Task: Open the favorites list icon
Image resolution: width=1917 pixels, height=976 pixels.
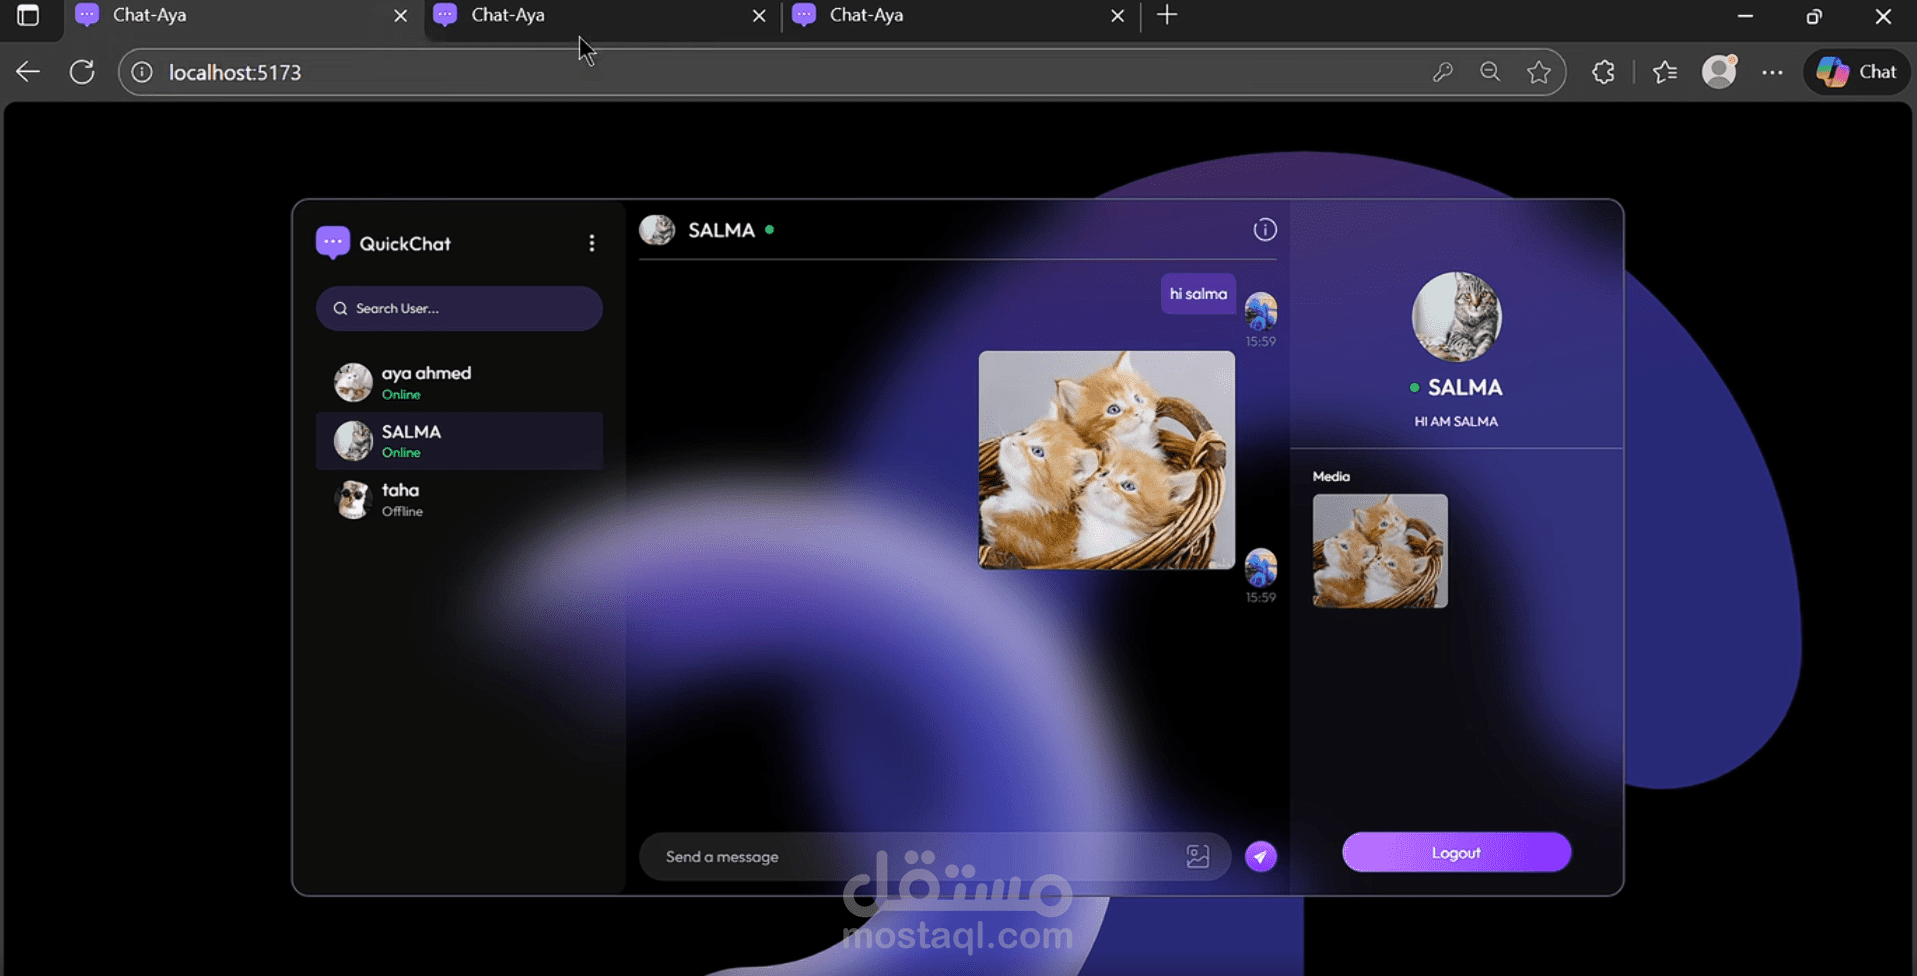Action: click(x=1665, y=72)
